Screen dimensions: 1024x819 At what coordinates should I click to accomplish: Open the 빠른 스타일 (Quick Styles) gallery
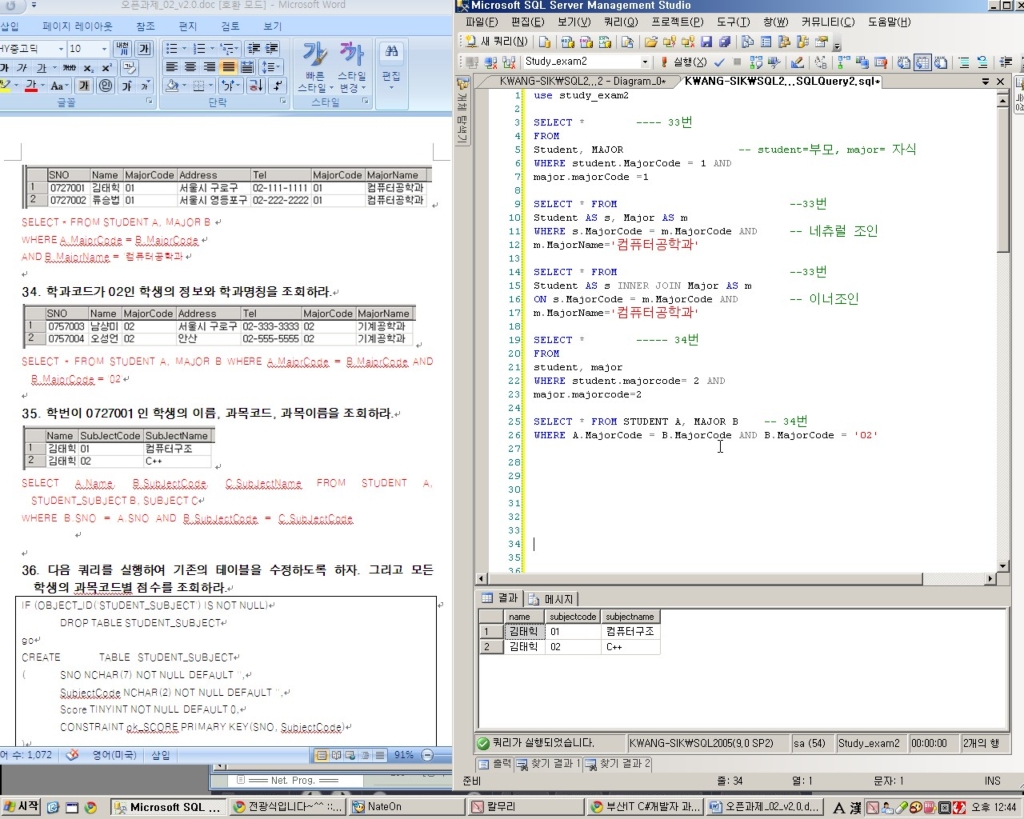(x=315, y=67)
